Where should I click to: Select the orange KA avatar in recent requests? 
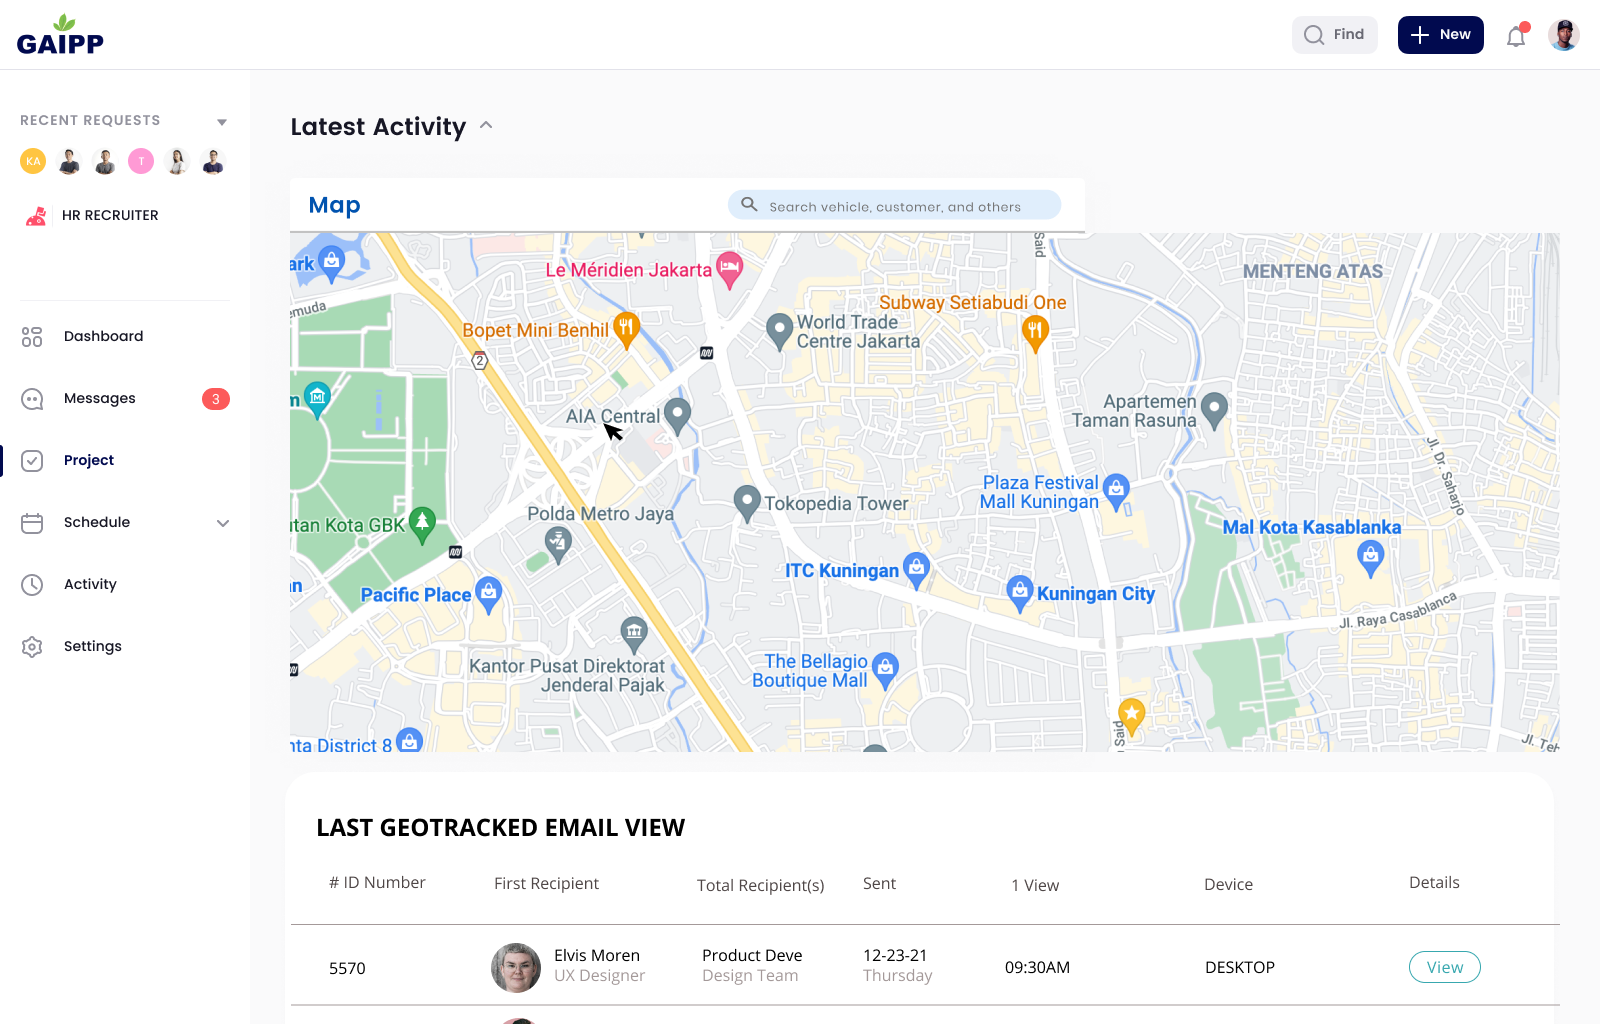coord(33,161)
